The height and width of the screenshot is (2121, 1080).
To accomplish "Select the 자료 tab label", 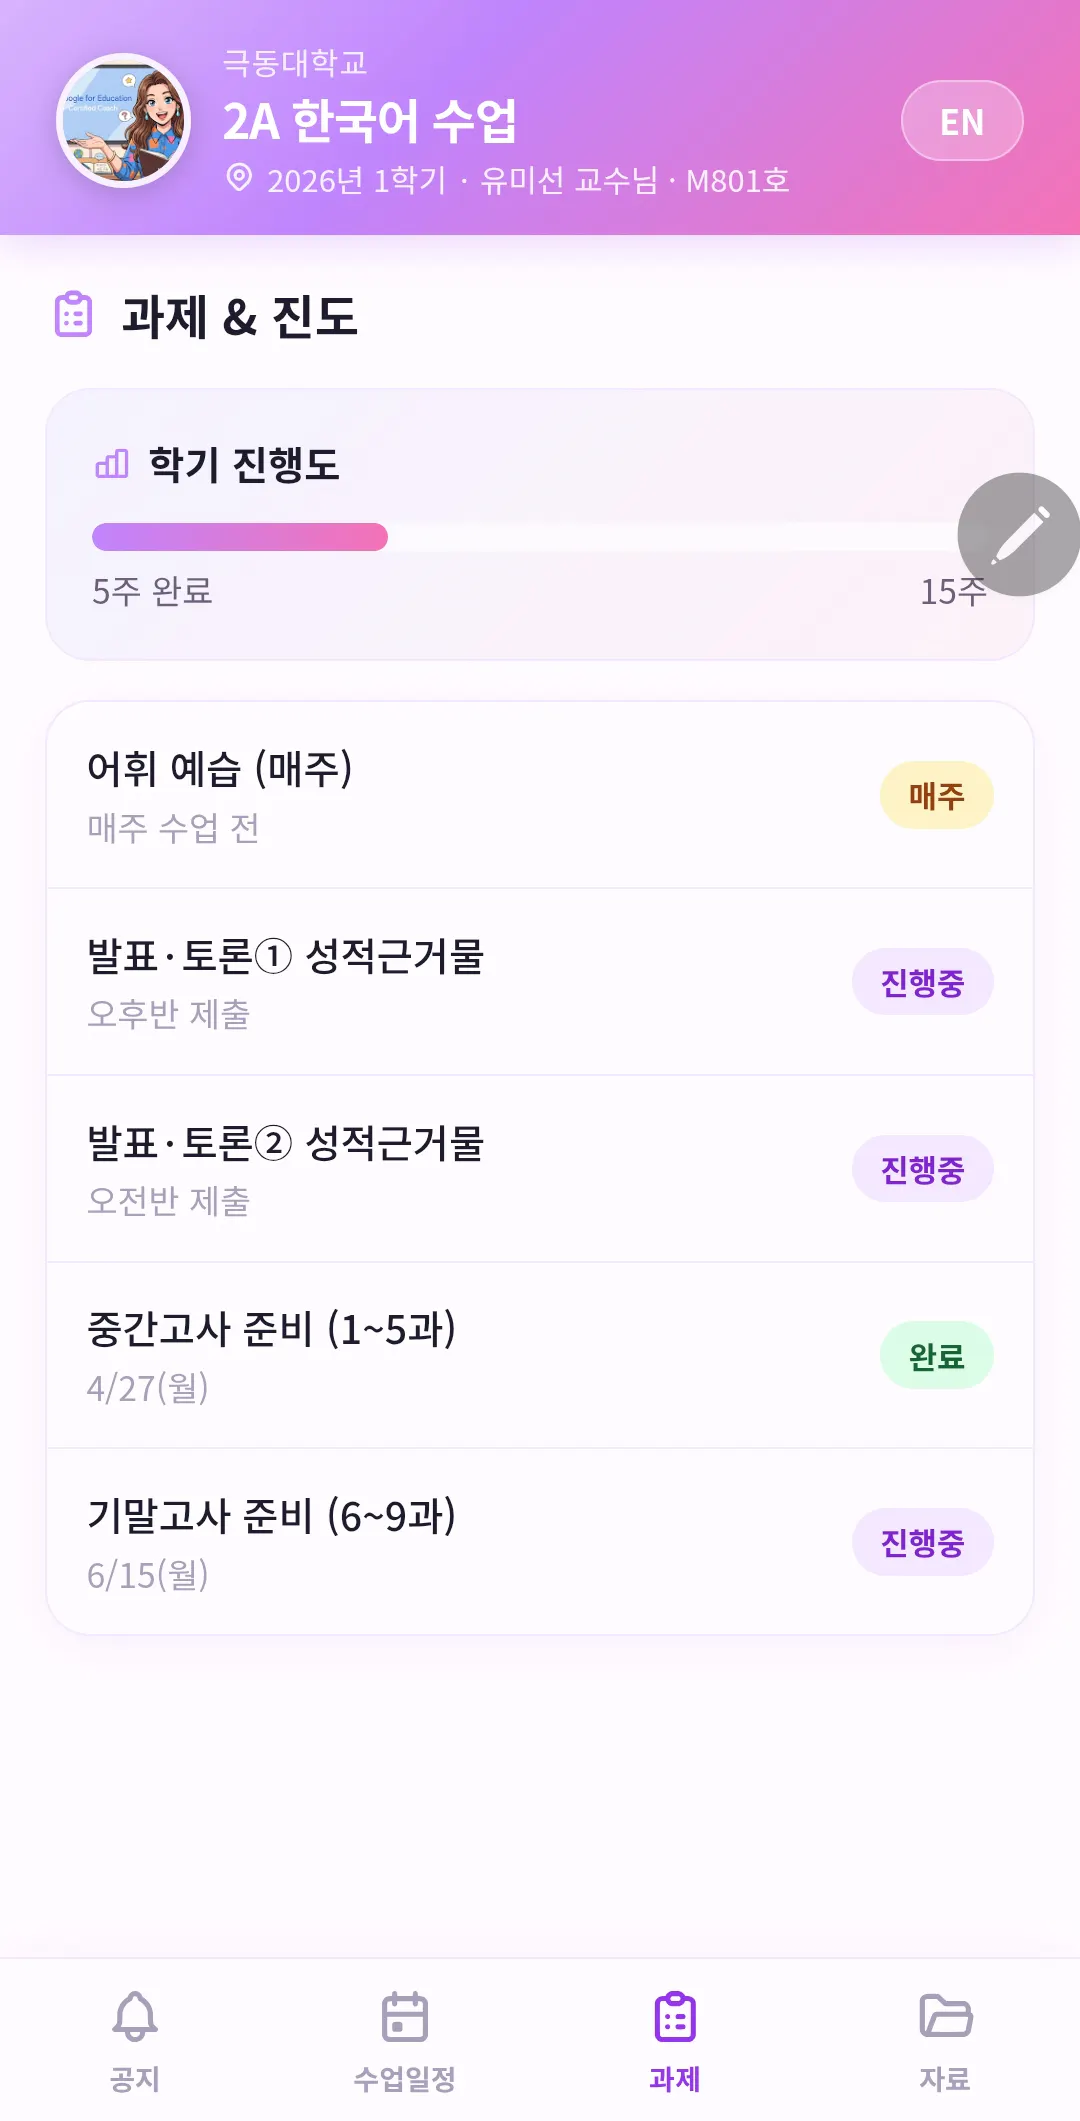I will [945, 2080].
